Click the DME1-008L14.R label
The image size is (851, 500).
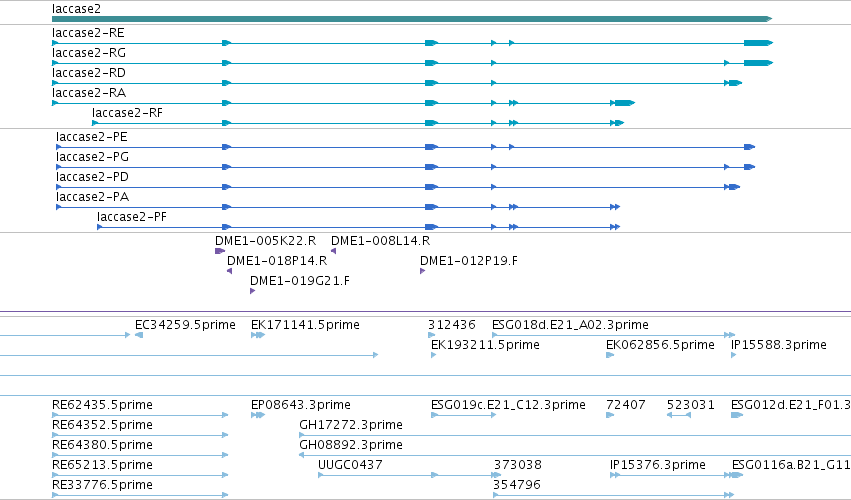(380, 241)
